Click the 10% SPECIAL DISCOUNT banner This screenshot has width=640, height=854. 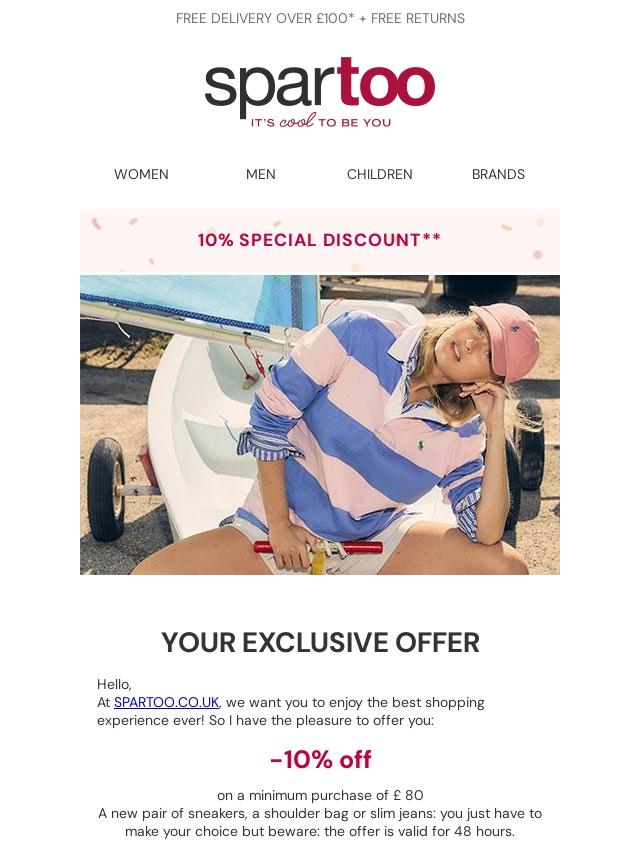point(320,240)
